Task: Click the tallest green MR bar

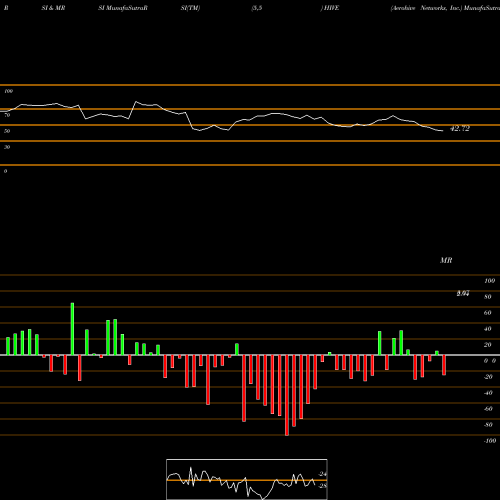Action: click(x=72, y=329)
